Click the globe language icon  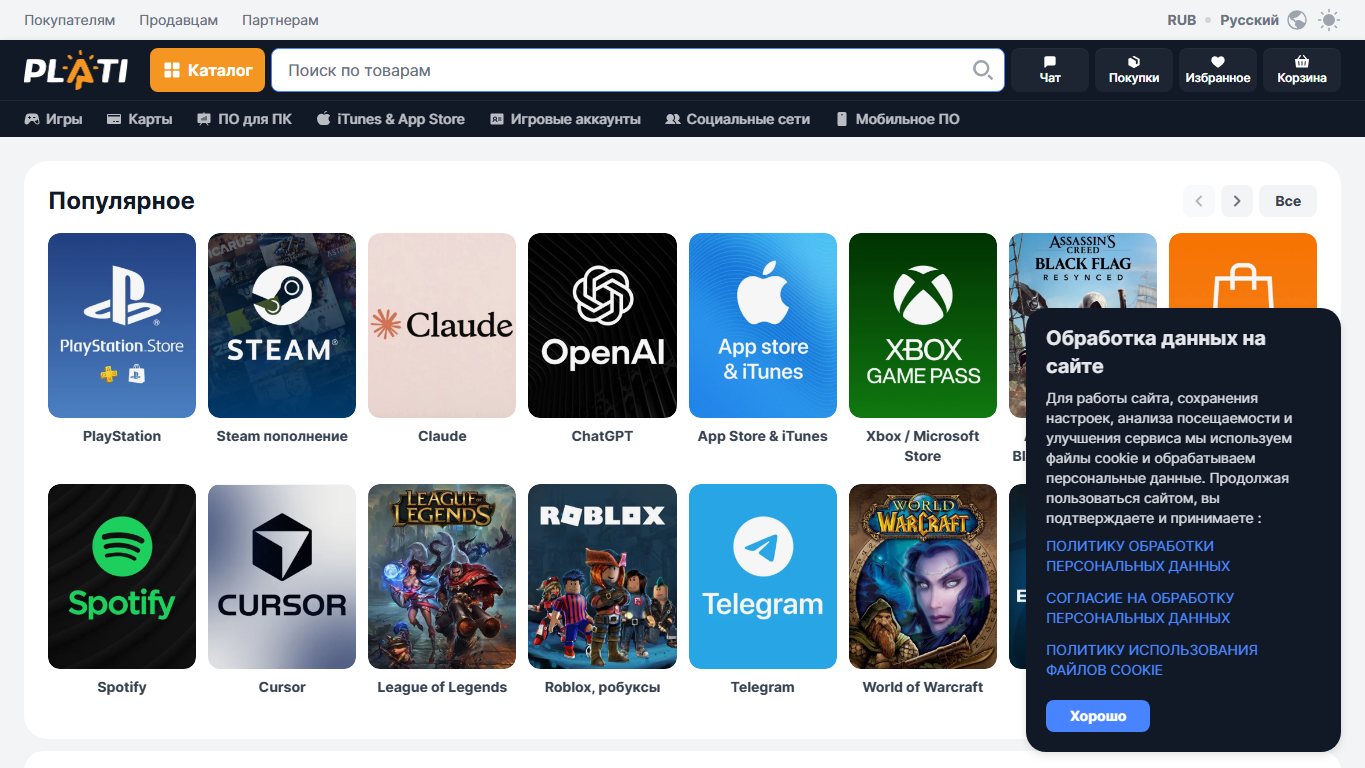pos(1297,20)
